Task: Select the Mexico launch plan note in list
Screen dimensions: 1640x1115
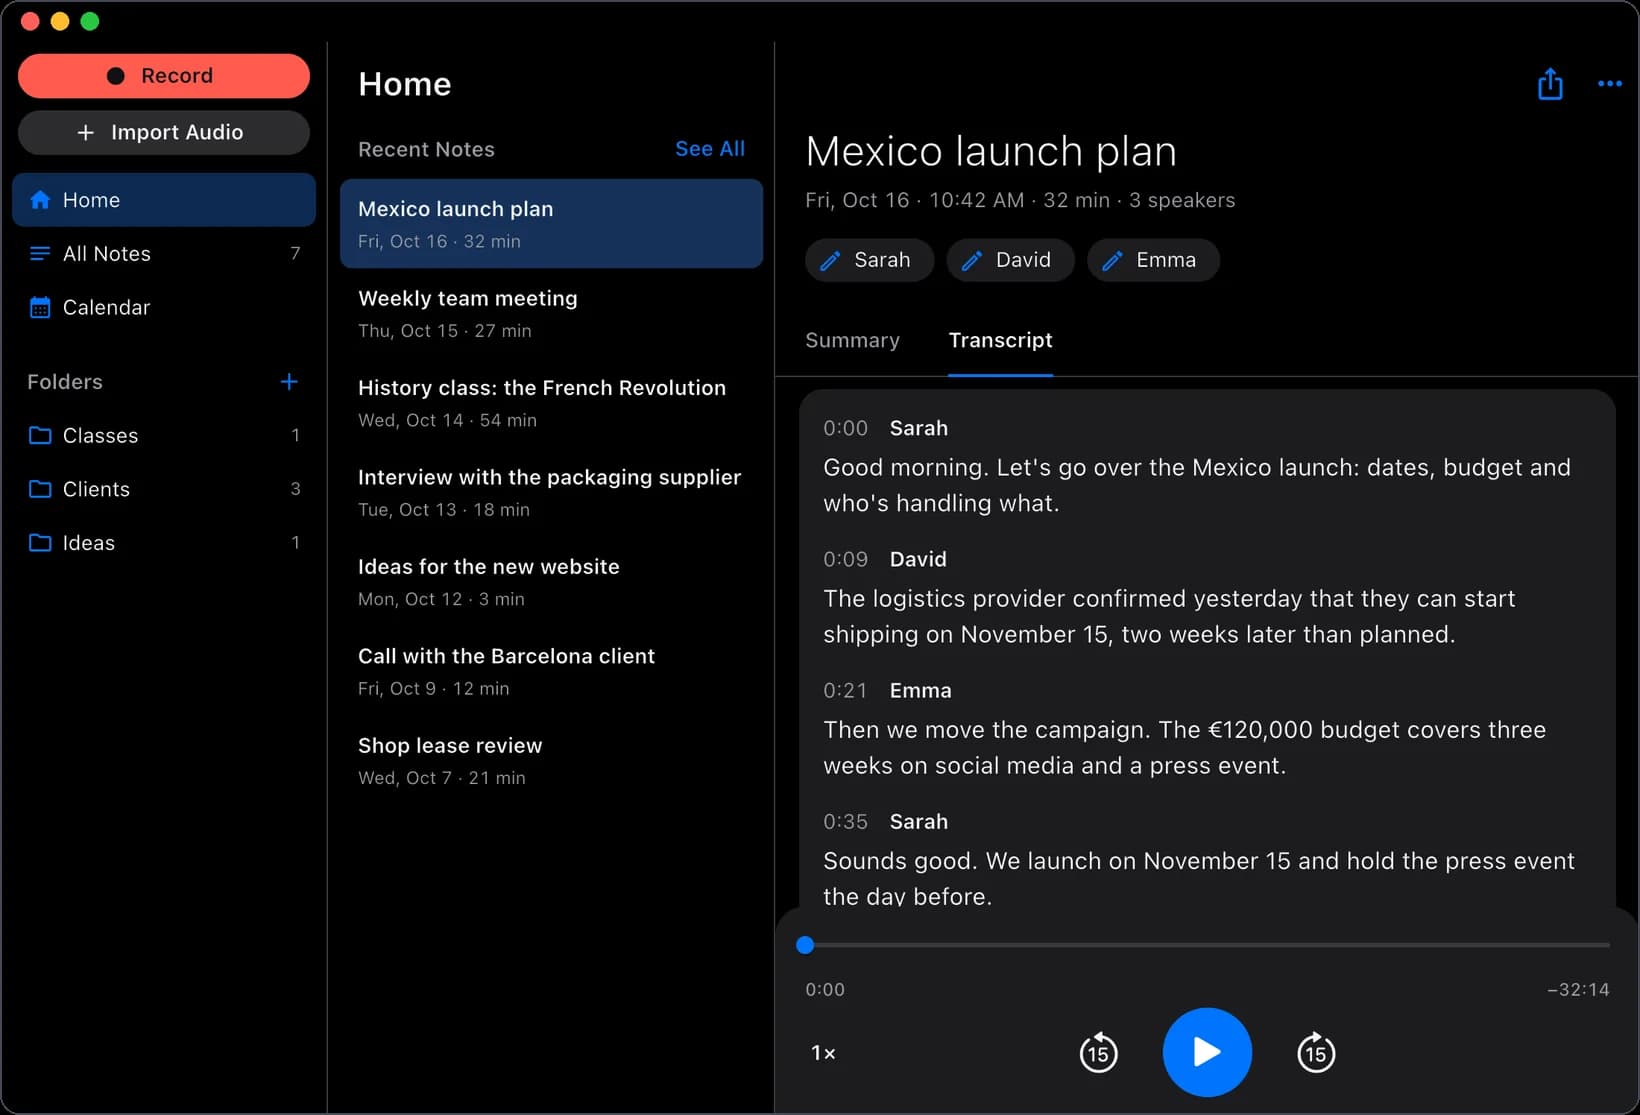Action: [x=551, y=224]
